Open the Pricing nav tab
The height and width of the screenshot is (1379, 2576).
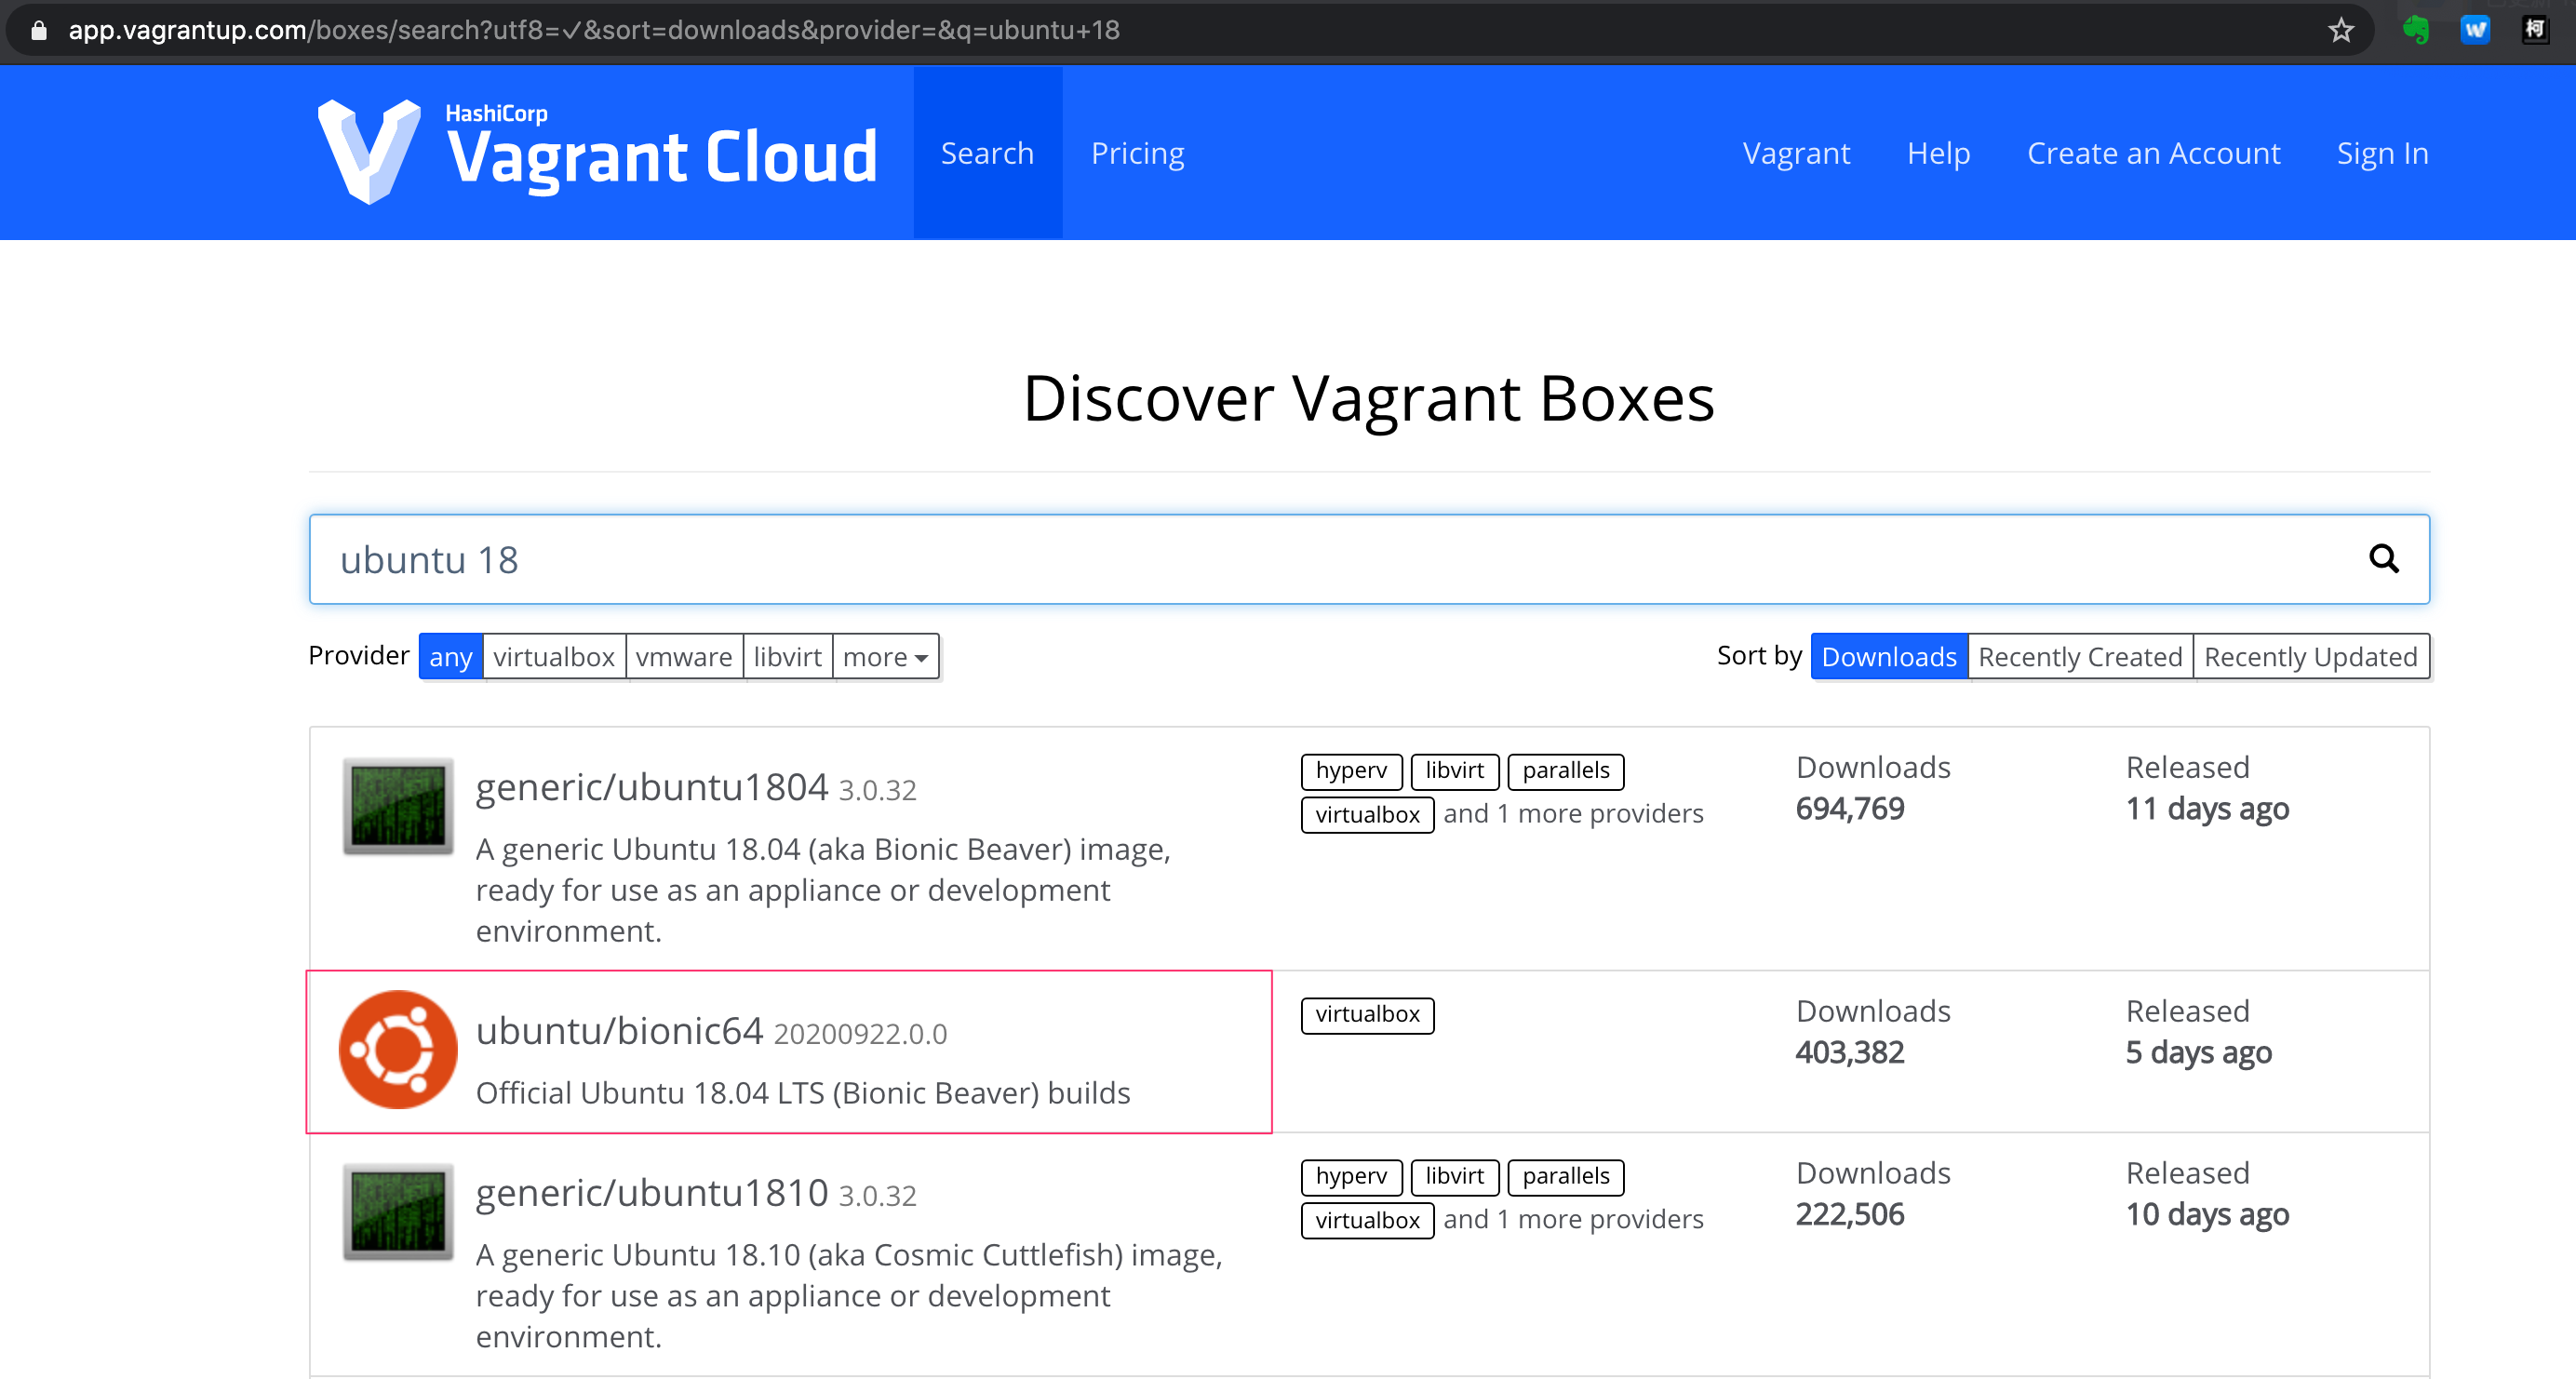(1138, 153)
